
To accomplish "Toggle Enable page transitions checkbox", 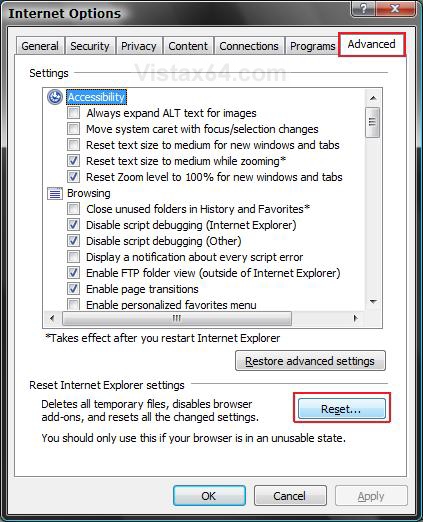I will (73, 289).
